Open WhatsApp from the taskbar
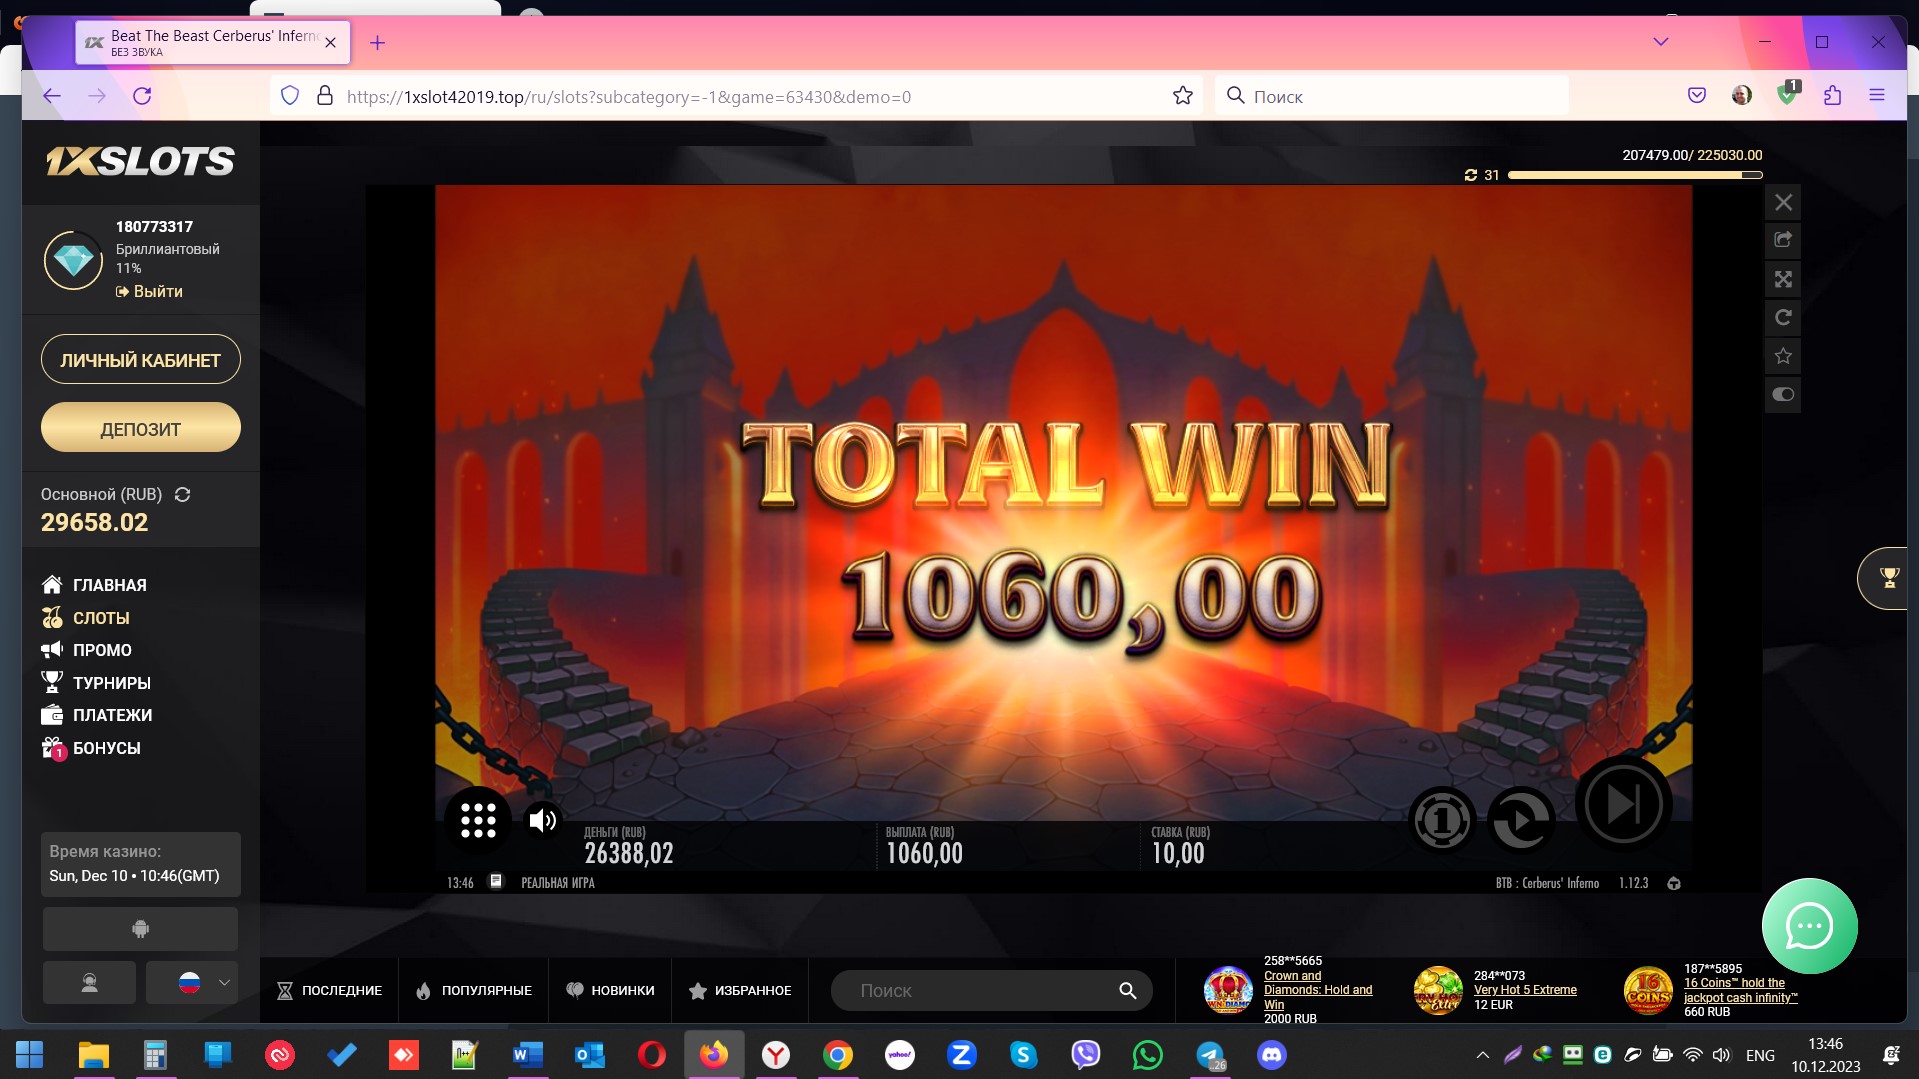Image resolution: width=1919 pixels, height=1079 pixels. pos(1147,1055)
